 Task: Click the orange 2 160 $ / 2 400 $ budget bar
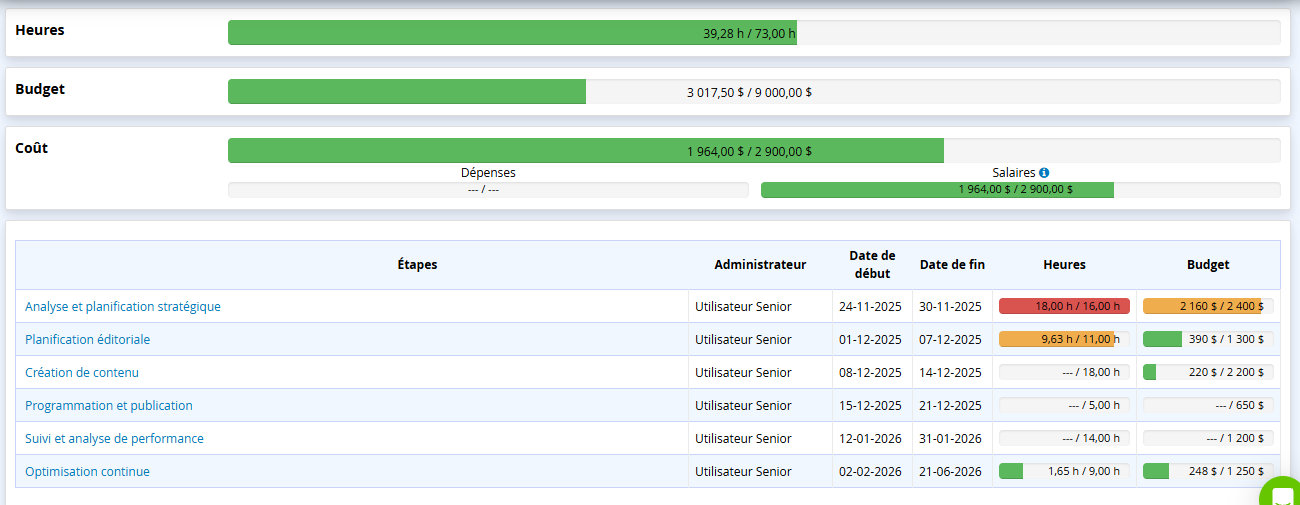point(1208,307)
